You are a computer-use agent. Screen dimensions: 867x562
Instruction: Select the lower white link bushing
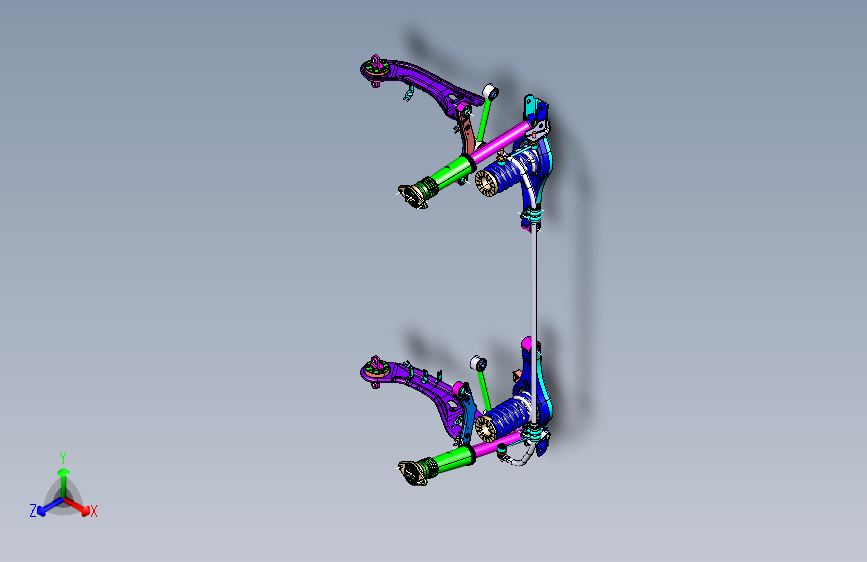[x=478, y=364]
